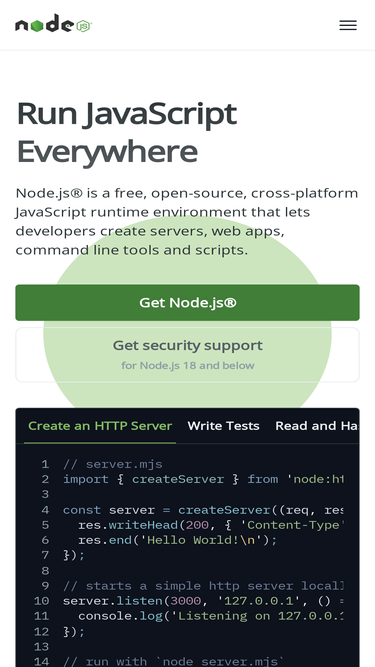
Task: Click the import createServer code line
Action: (x=203, y=479)
